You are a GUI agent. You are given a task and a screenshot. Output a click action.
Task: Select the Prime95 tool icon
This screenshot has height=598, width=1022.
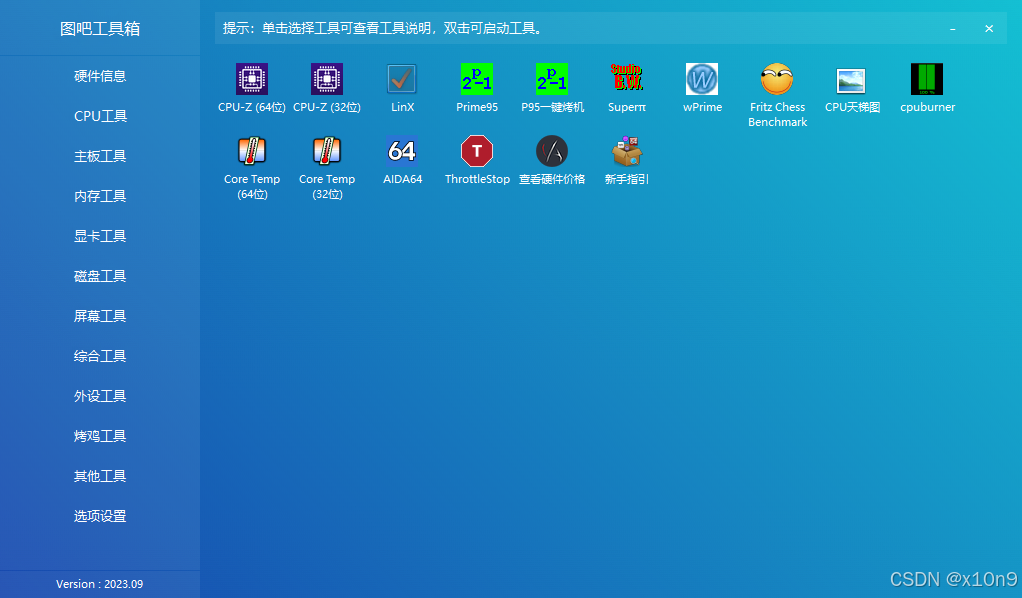[476, 79]
